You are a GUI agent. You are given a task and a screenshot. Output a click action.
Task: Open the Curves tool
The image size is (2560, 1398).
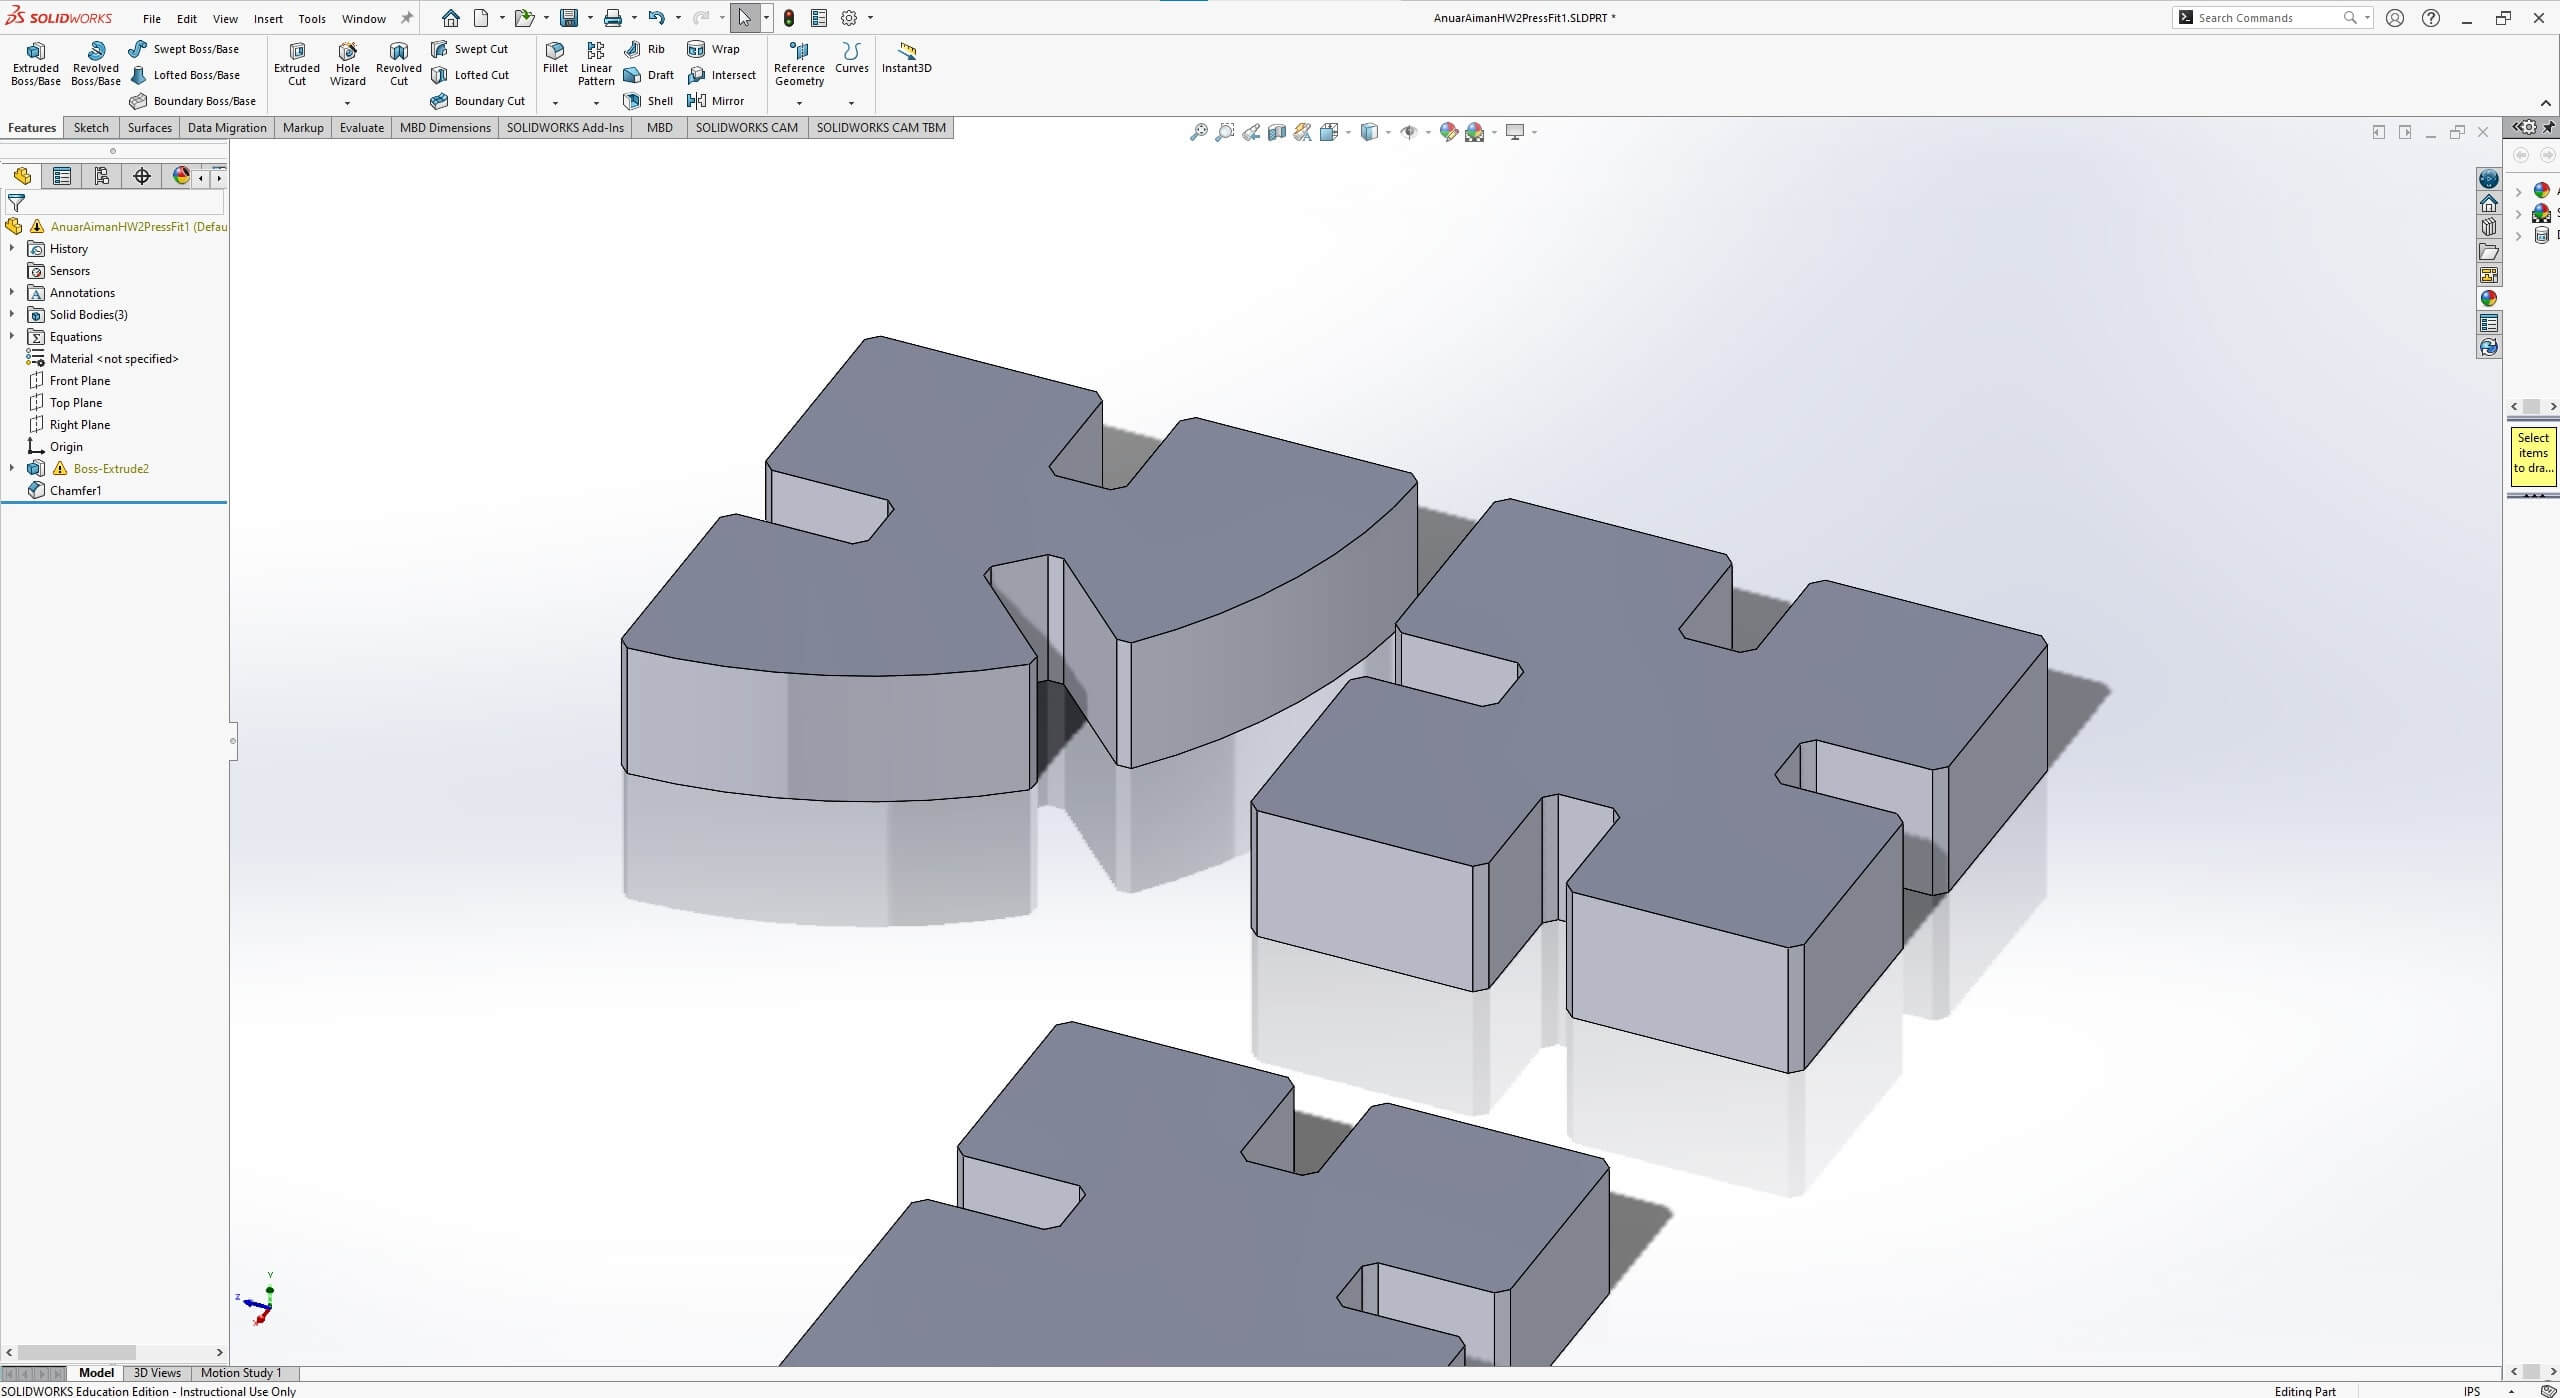[x=852, y=58]
